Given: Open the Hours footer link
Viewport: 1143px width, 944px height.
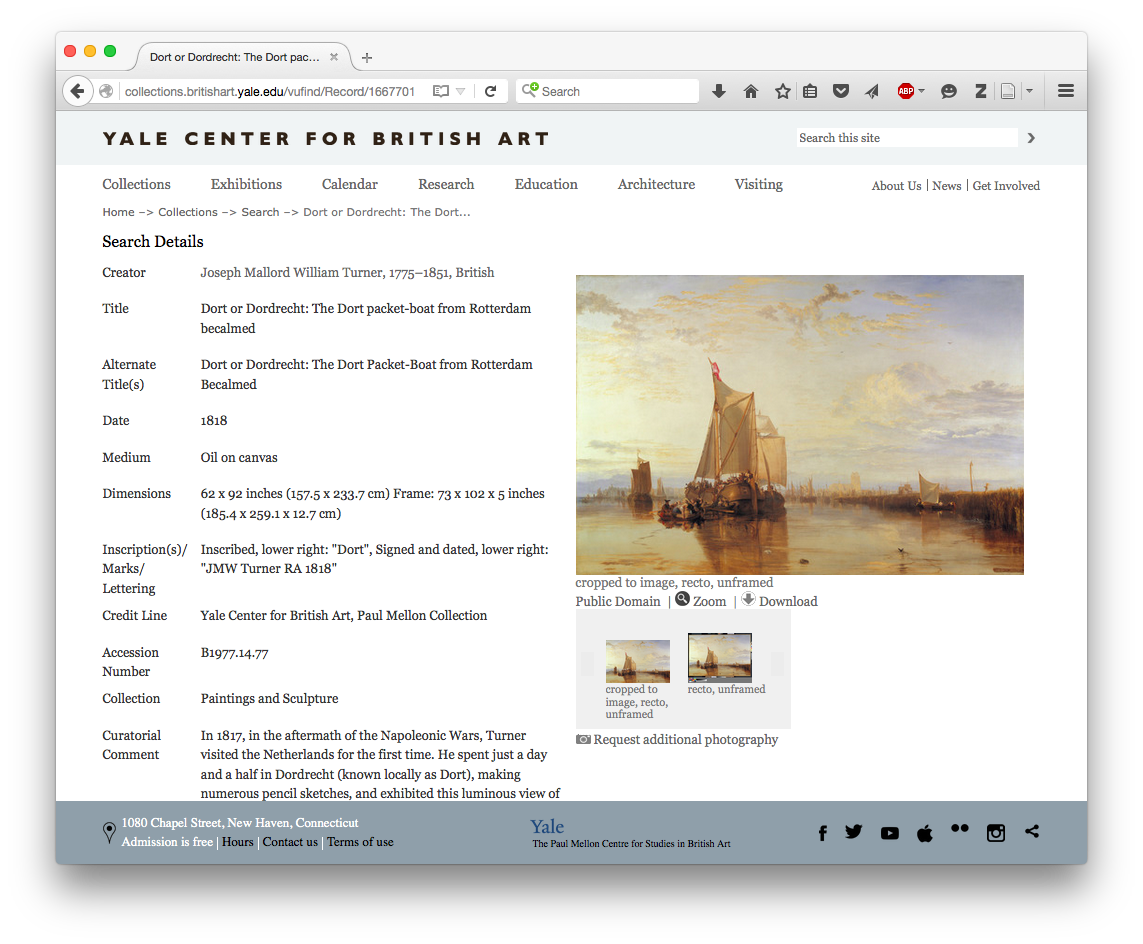Looking at the screenshot, I should 238,842.
